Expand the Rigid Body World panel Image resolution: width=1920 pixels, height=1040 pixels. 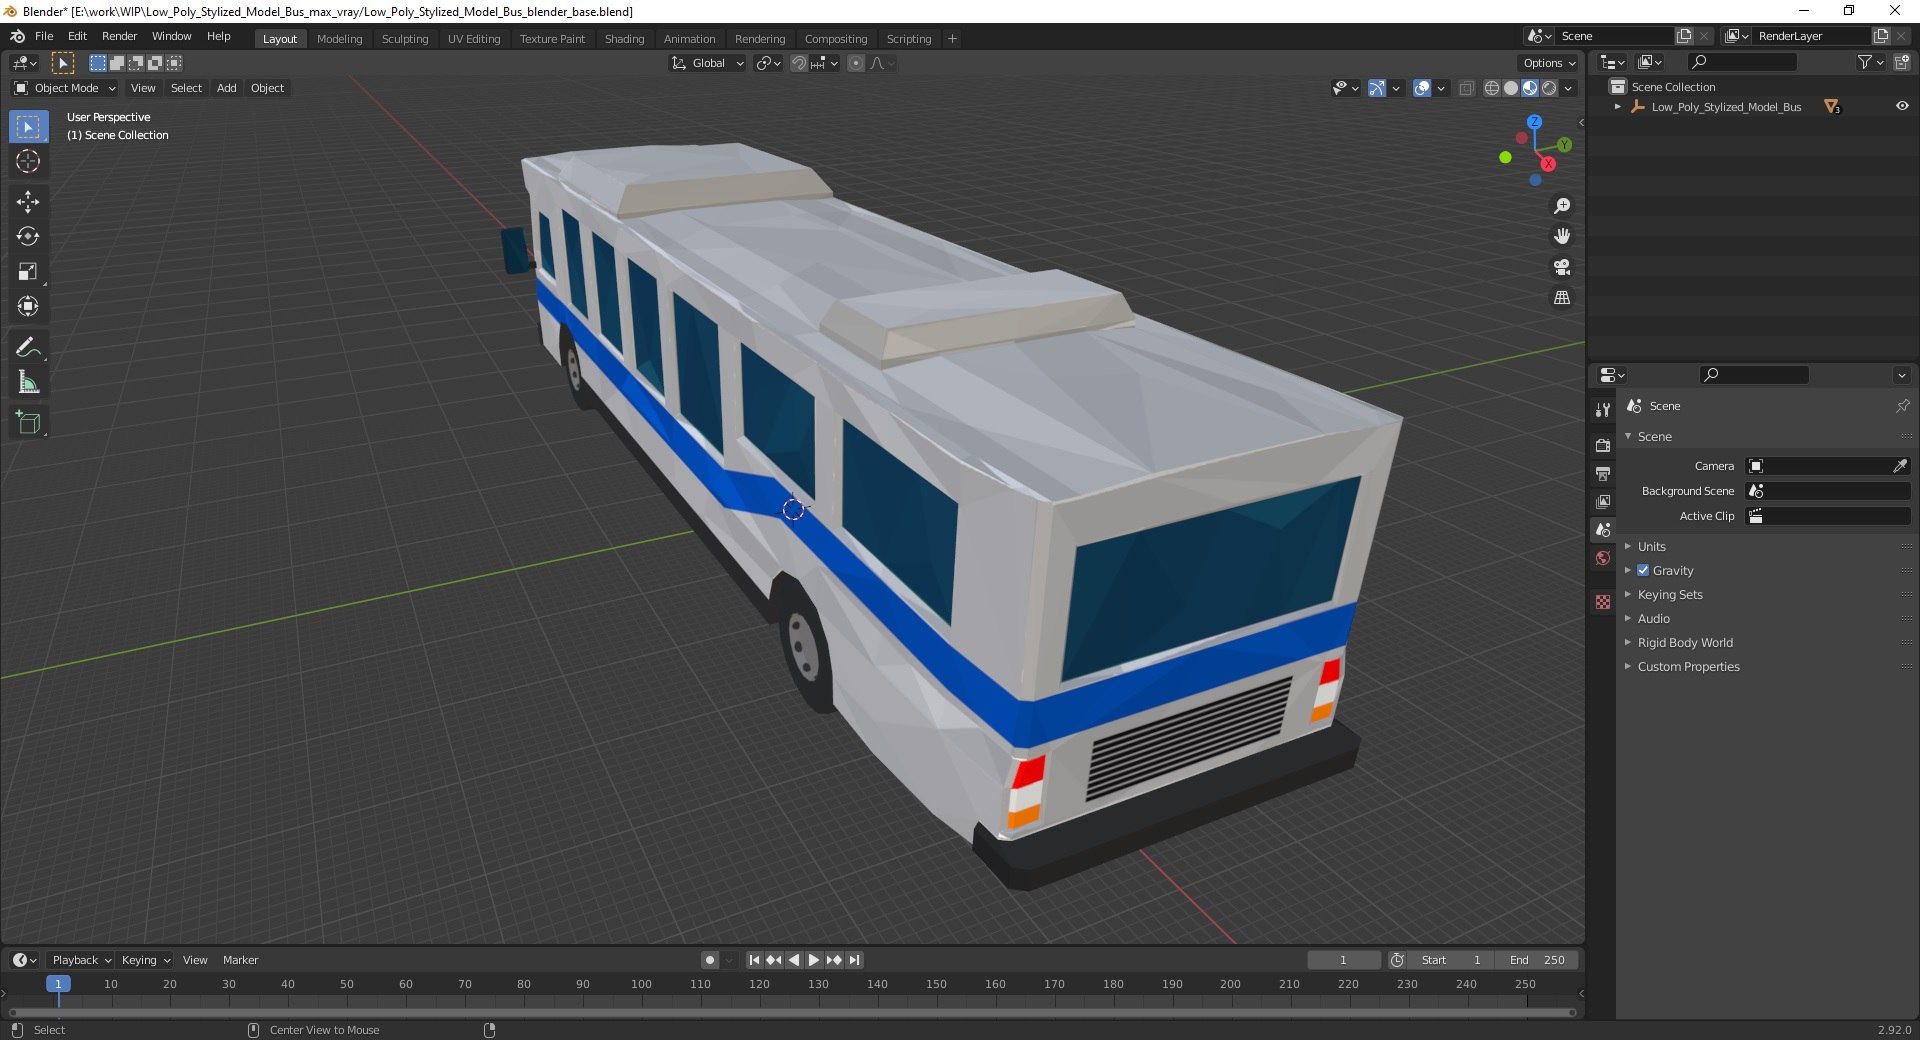pyautogui.click(x=1685, y=642)
